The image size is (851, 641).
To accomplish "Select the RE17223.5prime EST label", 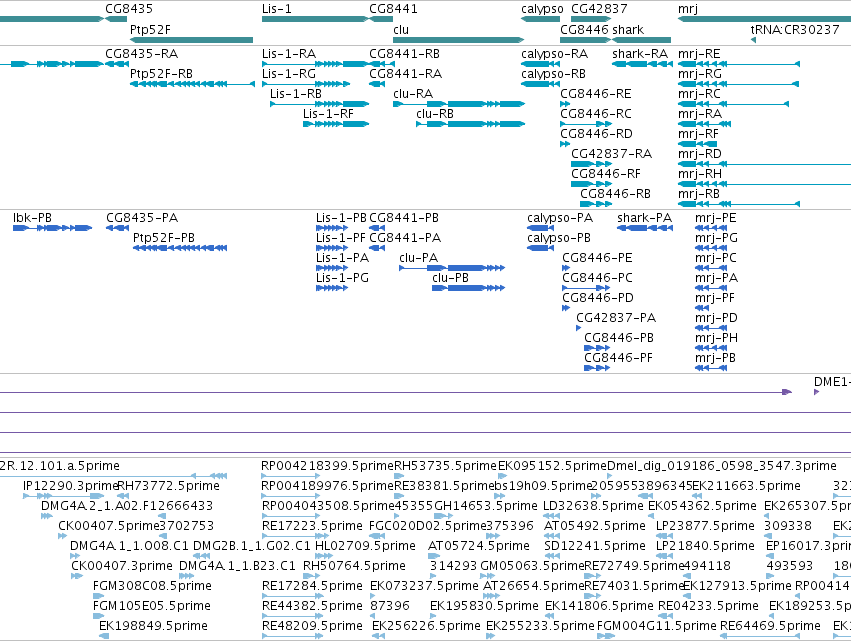I will click(312, 526).
